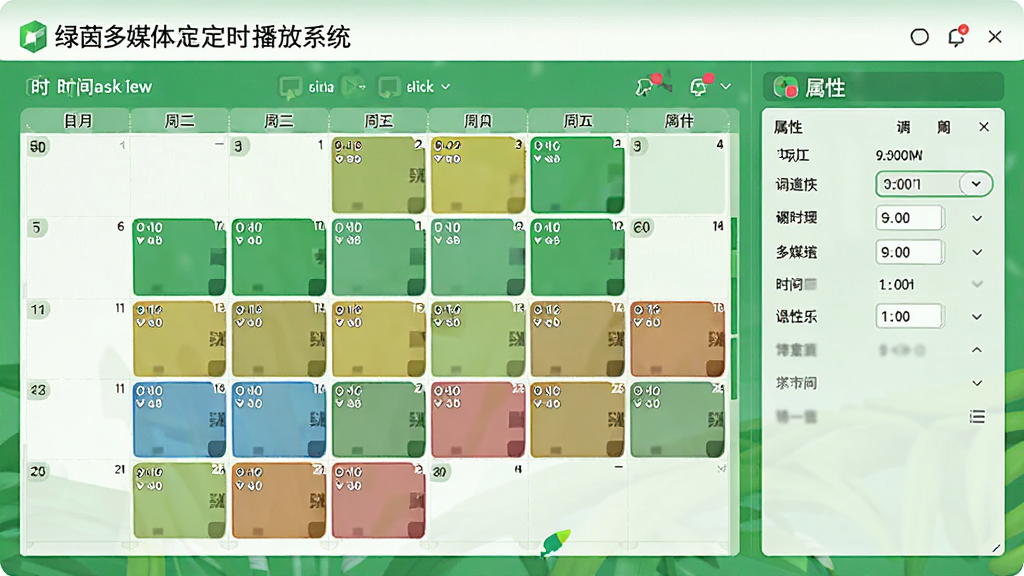Click the play icon in the toolbar
The image size is (1024, 576).
click(352, 86)
